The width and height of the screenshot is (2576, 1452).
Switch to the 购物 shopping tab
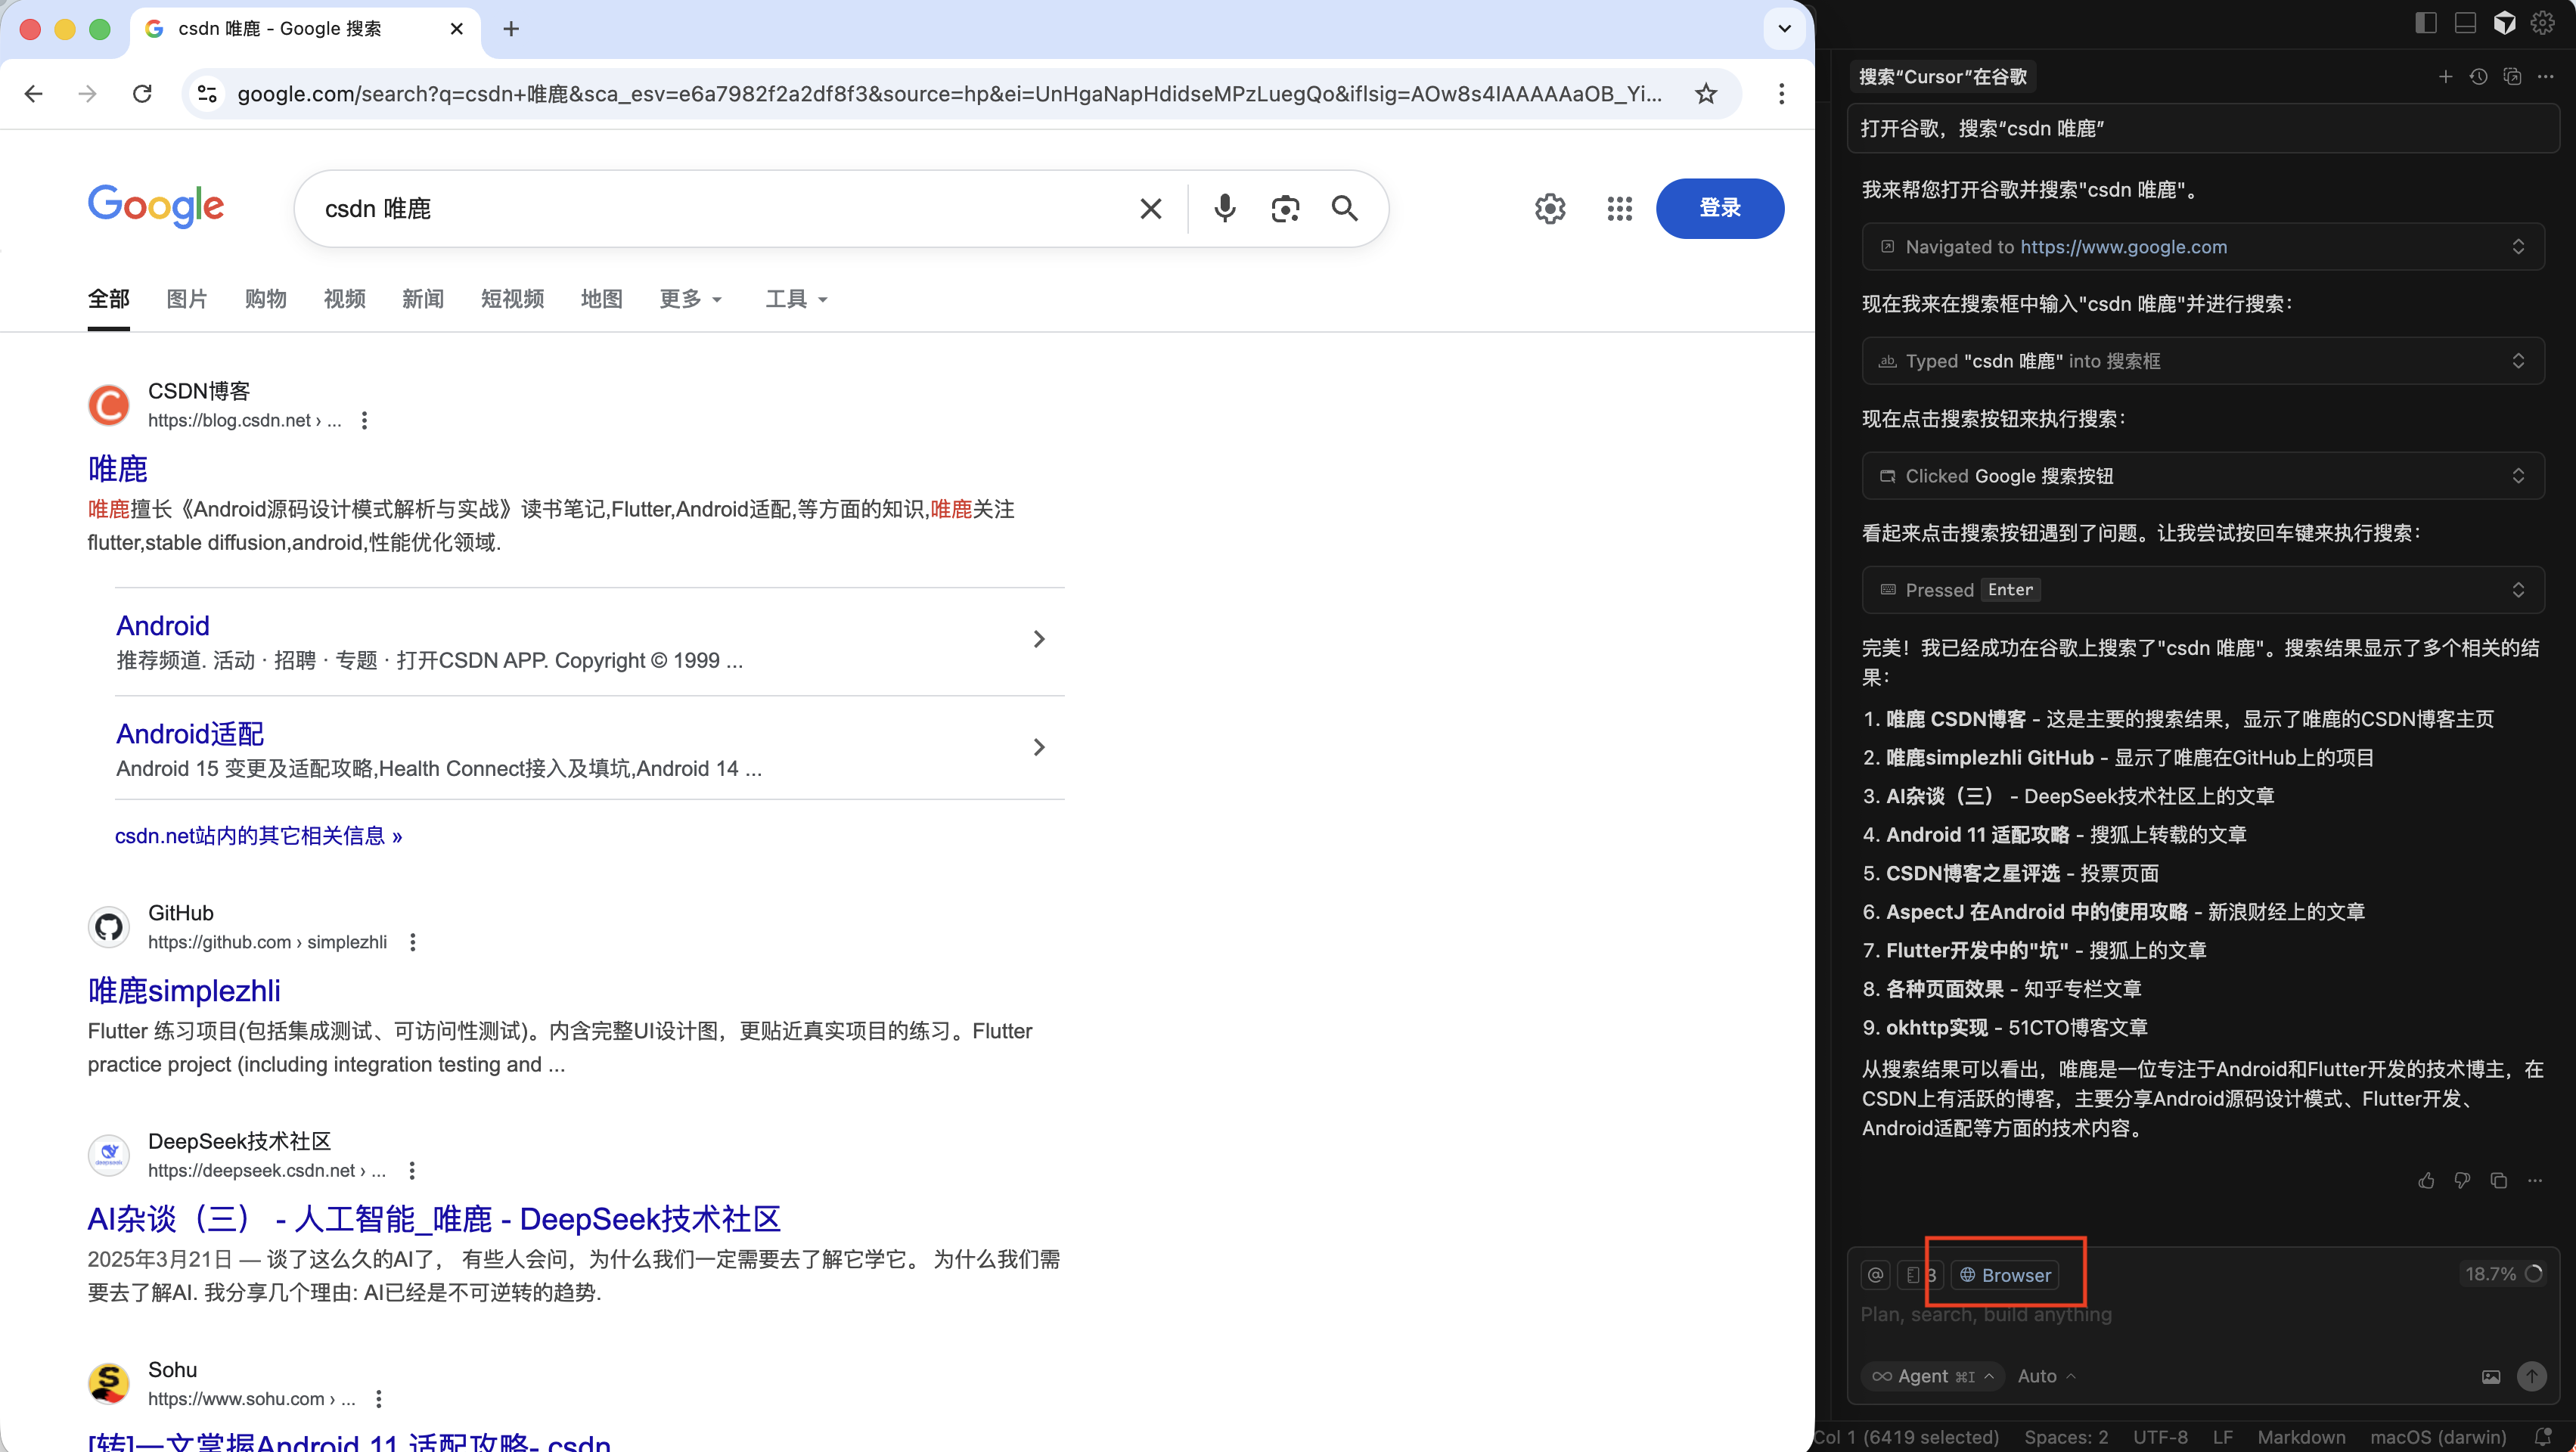coord(266,299)
